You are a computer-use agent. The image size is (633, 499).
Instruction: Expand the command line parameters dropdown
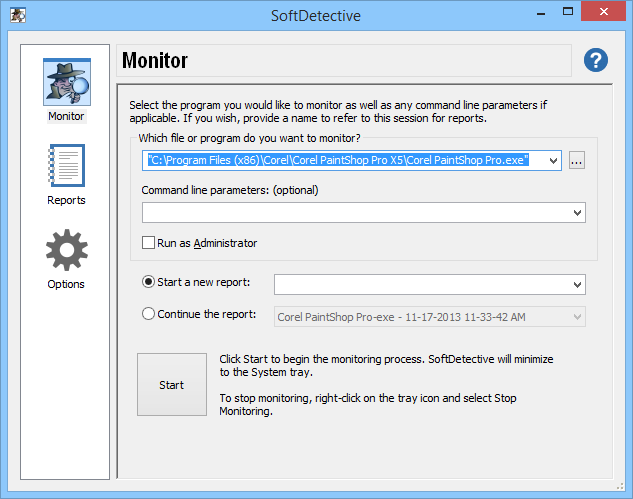click(x=577, y=213)
